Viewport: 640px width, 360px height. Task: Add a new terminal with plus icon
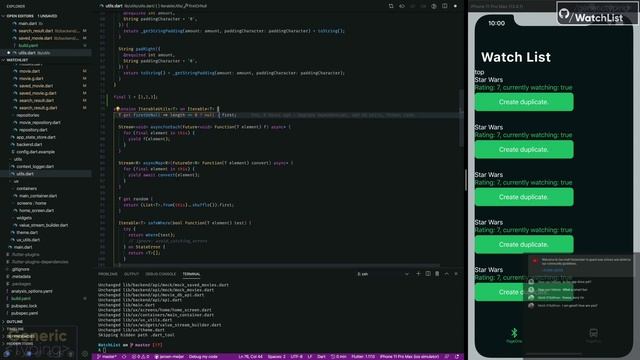tap(418, 274)
